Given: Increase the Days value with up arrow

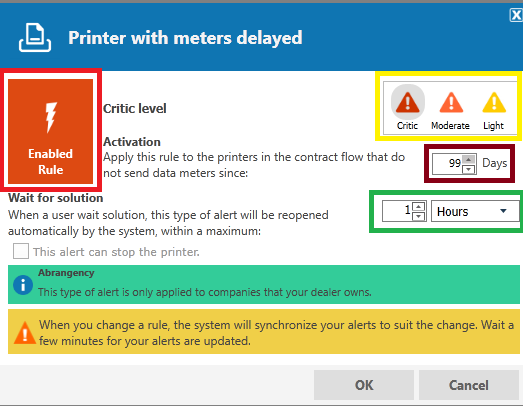Looking at the screenshot, I should point(469,159).
